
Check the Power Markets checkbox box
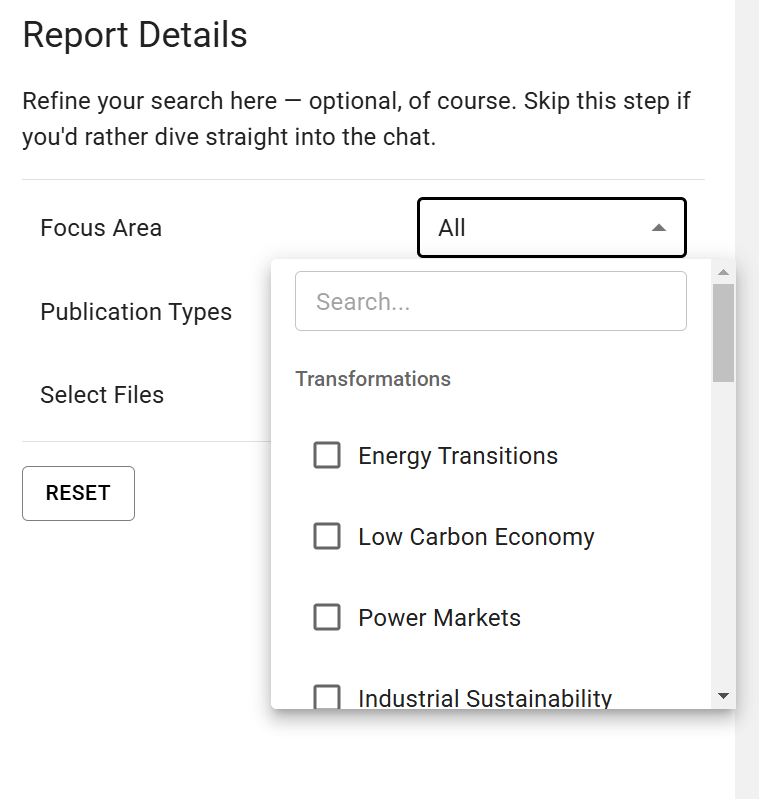coord(327,618)
